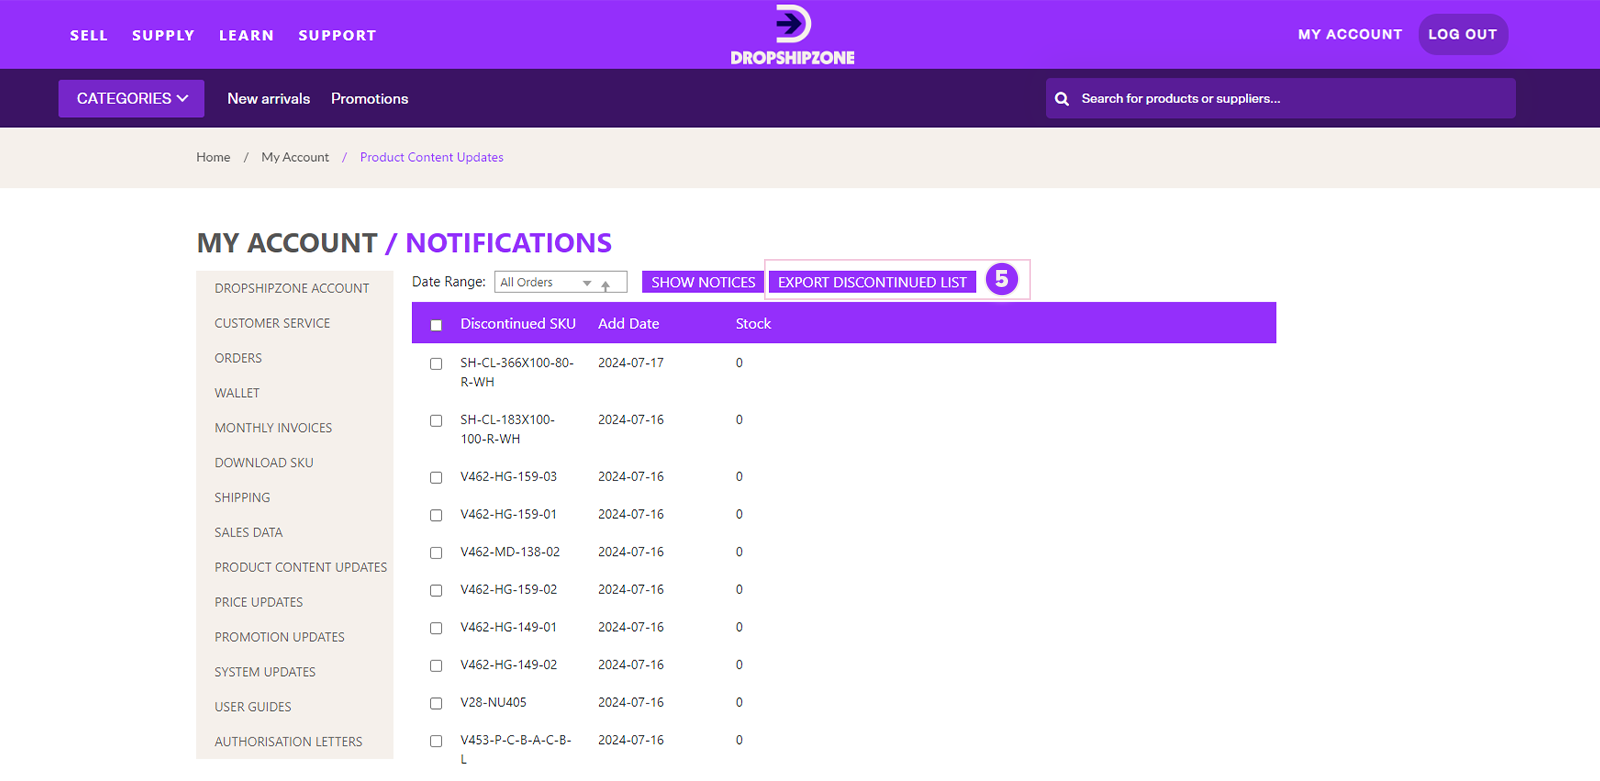Click the Show Notices button

[703, 283]
